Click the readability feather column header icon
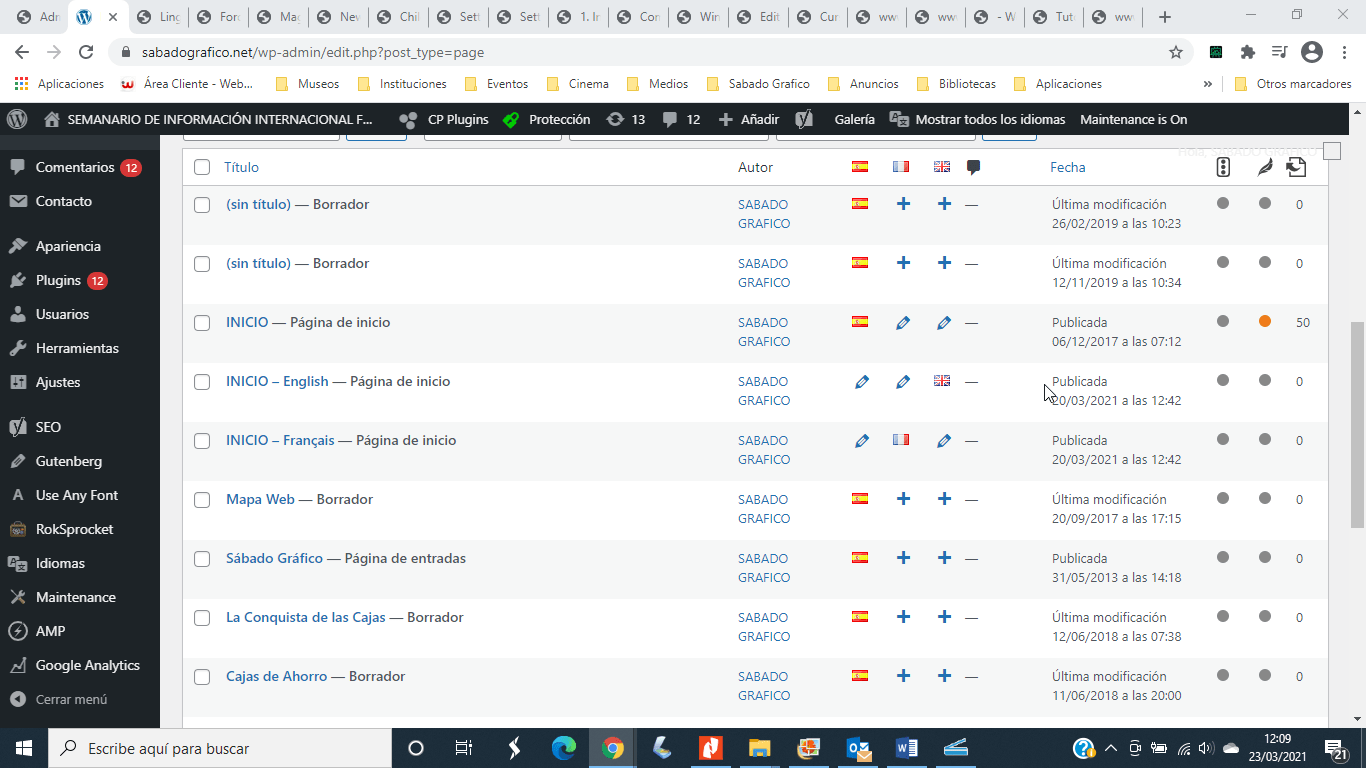 (x=1265, y=167)
